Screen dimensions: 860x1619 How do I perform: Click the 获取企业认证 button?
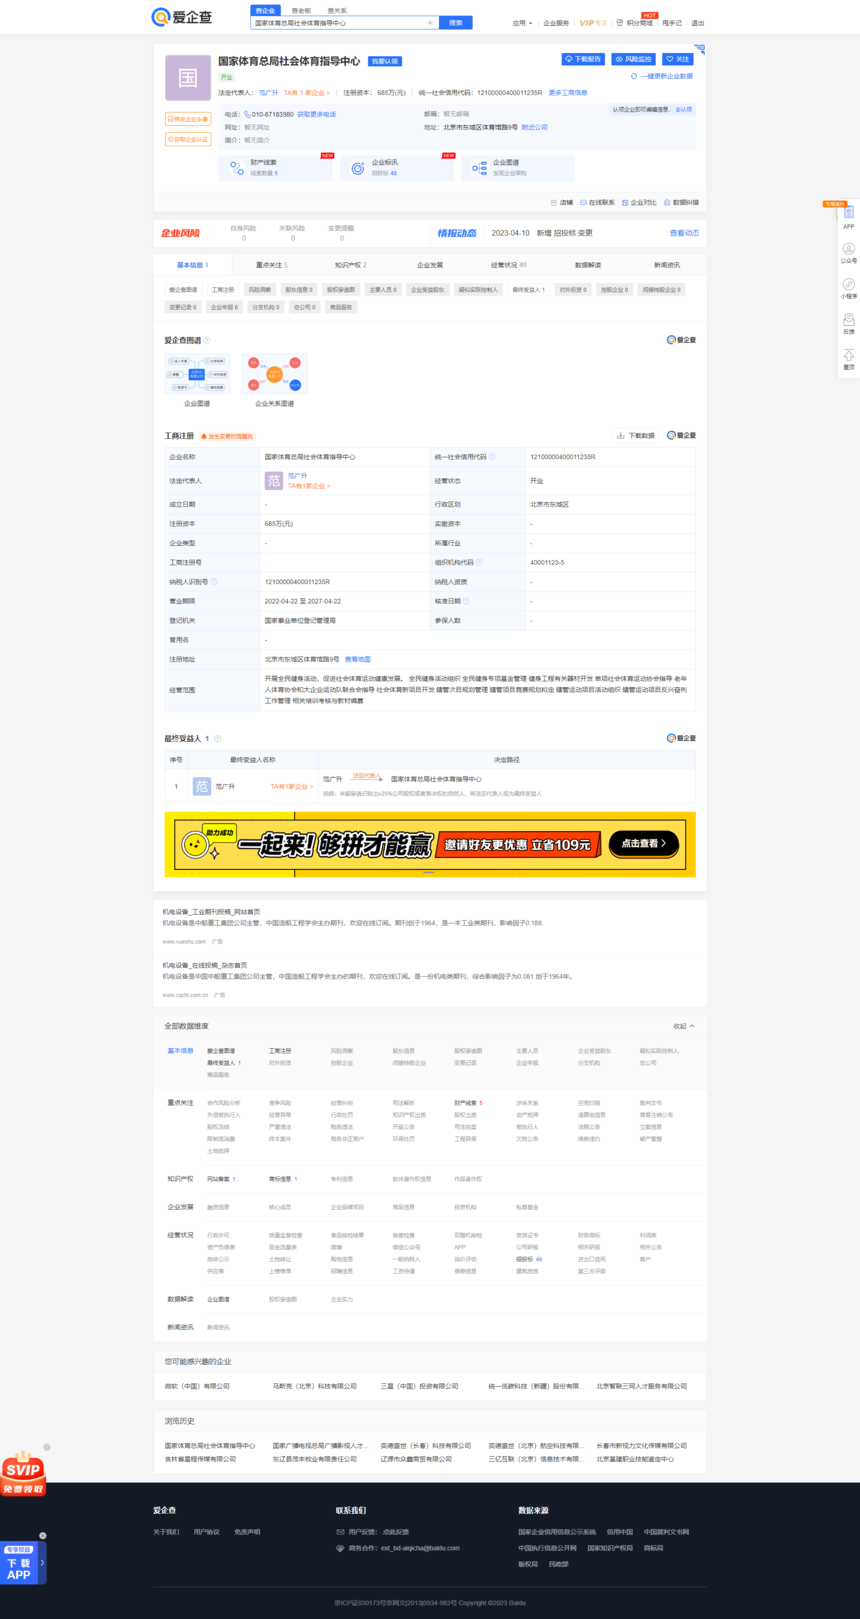tap(188, 139)
